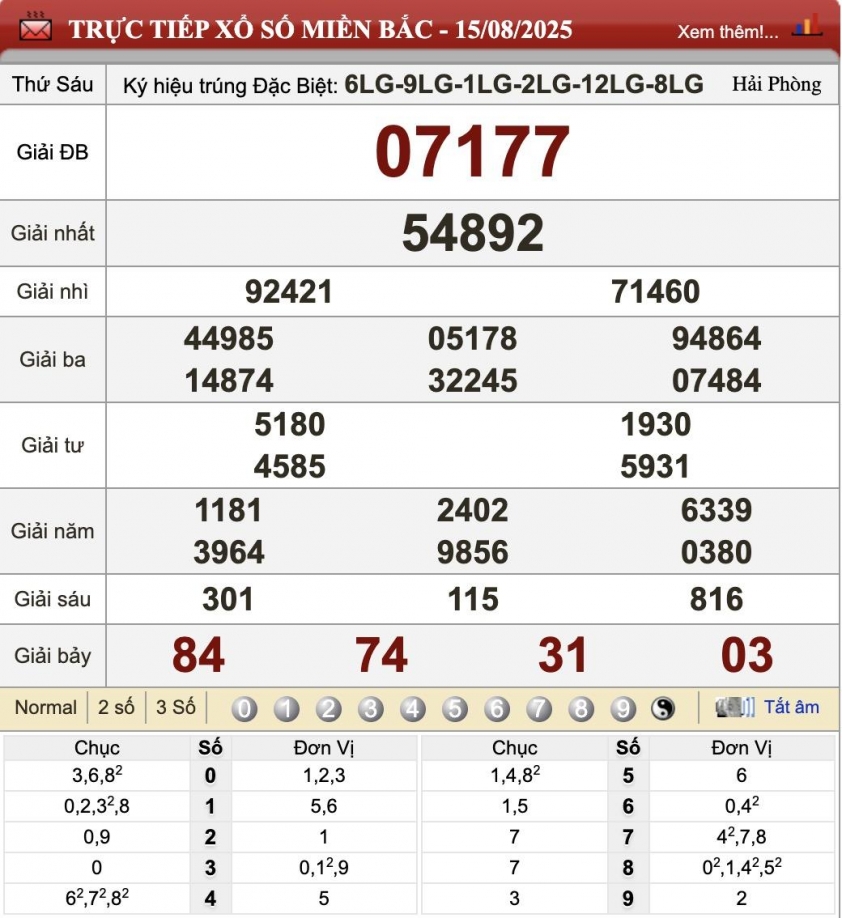Switch to the 2 số view
842x918 pixels.
coord(116,707)
